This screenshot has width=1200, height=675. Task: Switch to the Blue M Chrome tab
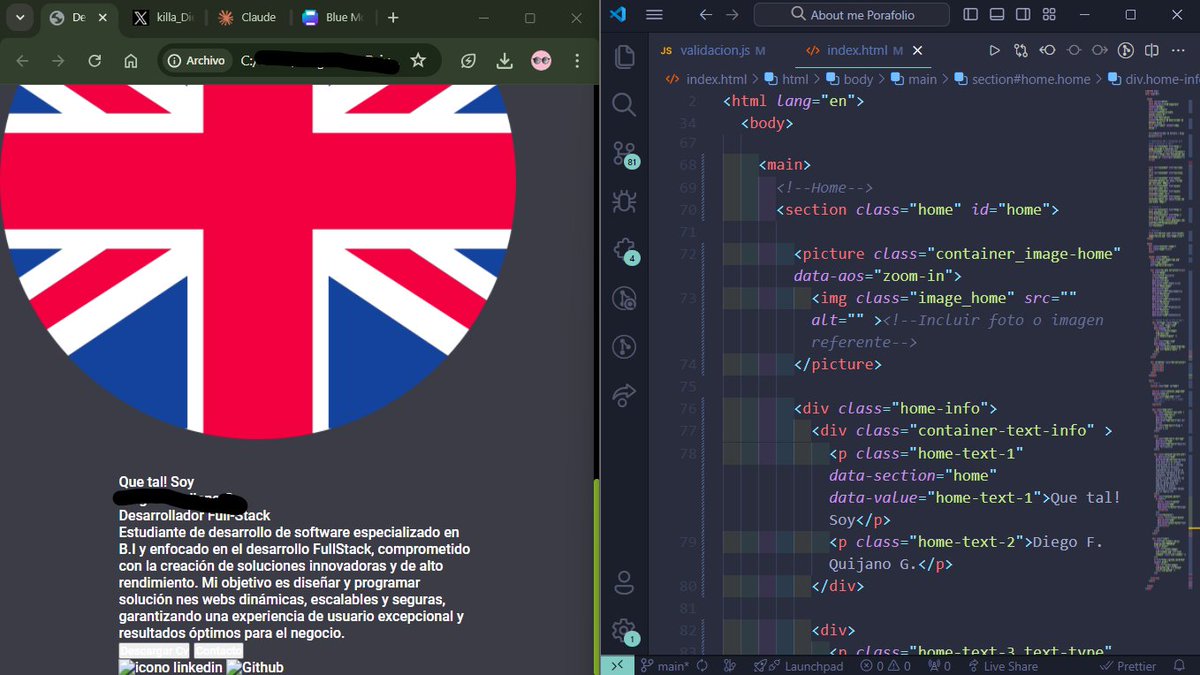coord(331,18)
